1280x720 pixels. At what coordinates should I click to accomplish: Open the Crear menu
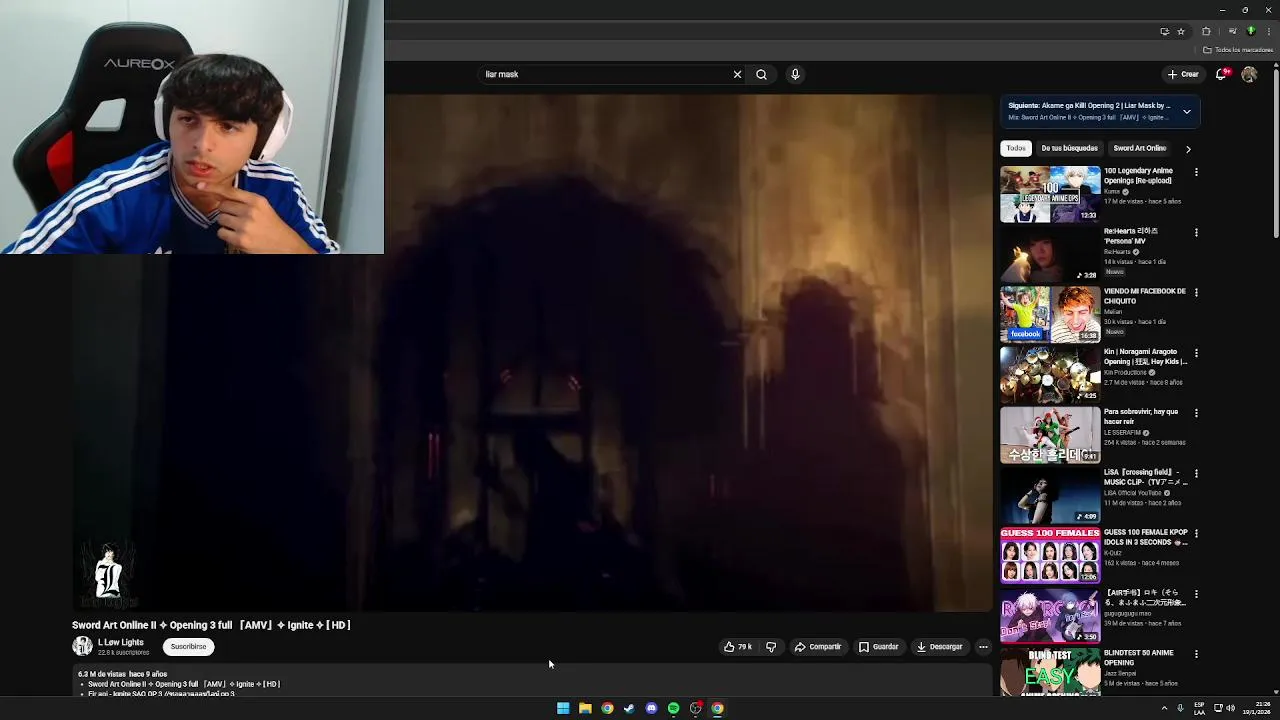click(x=1183, y=74)
